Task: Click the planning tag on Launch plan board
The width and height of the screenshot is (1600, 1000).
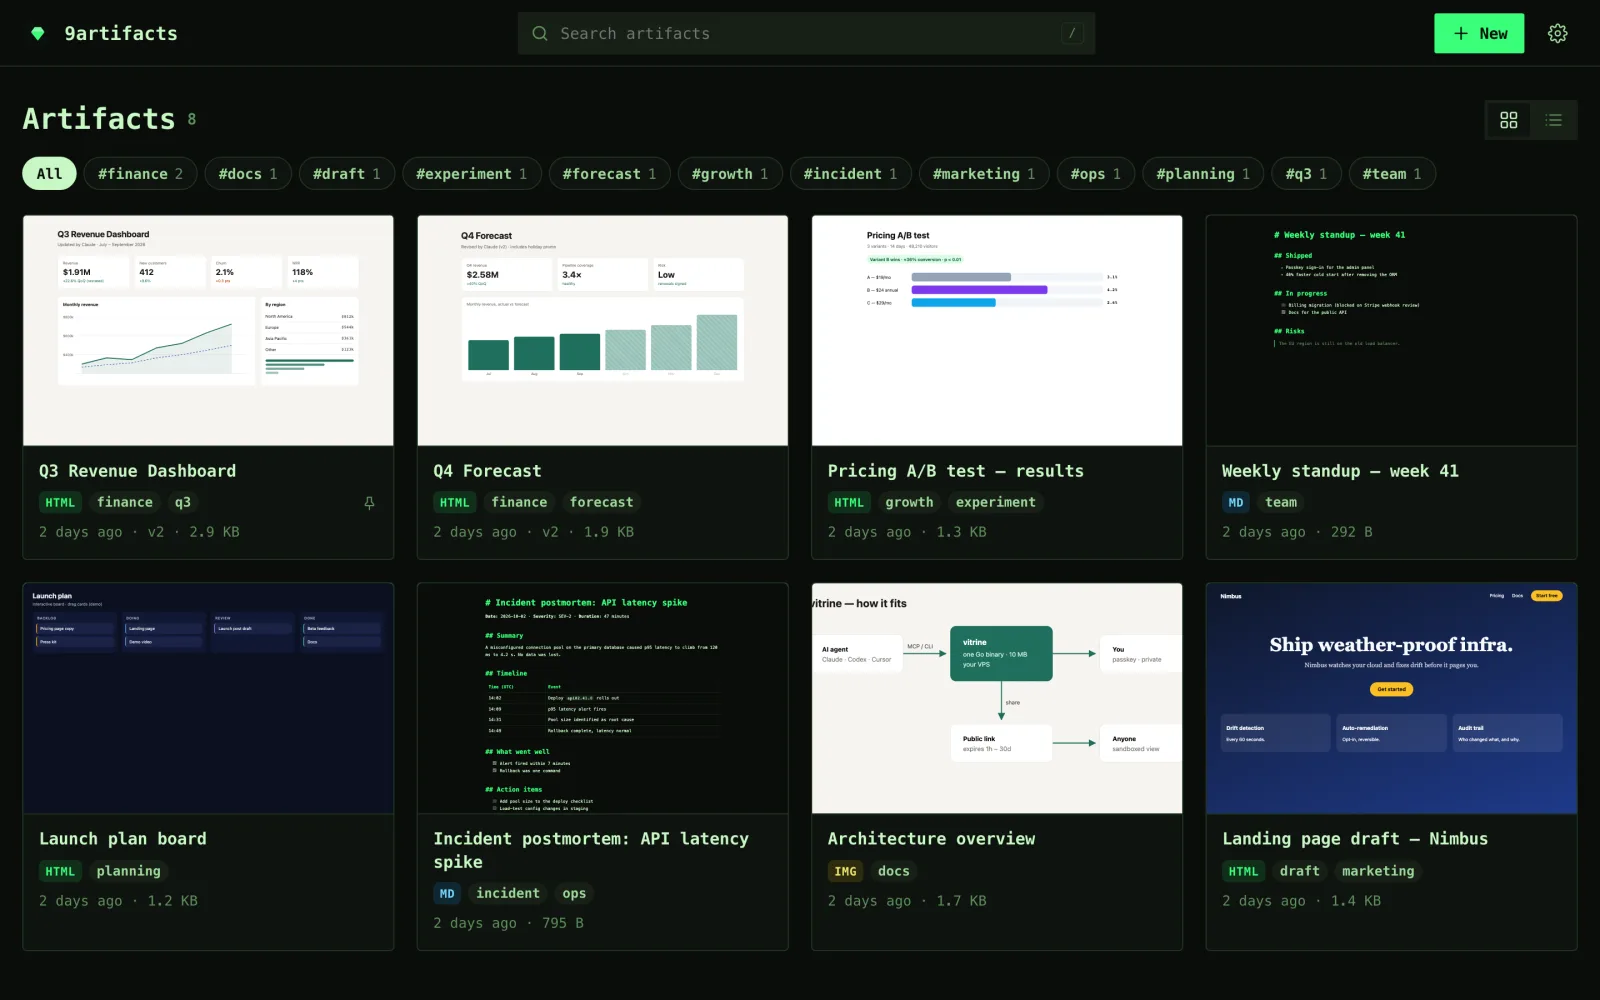Action: coord(128,871)
